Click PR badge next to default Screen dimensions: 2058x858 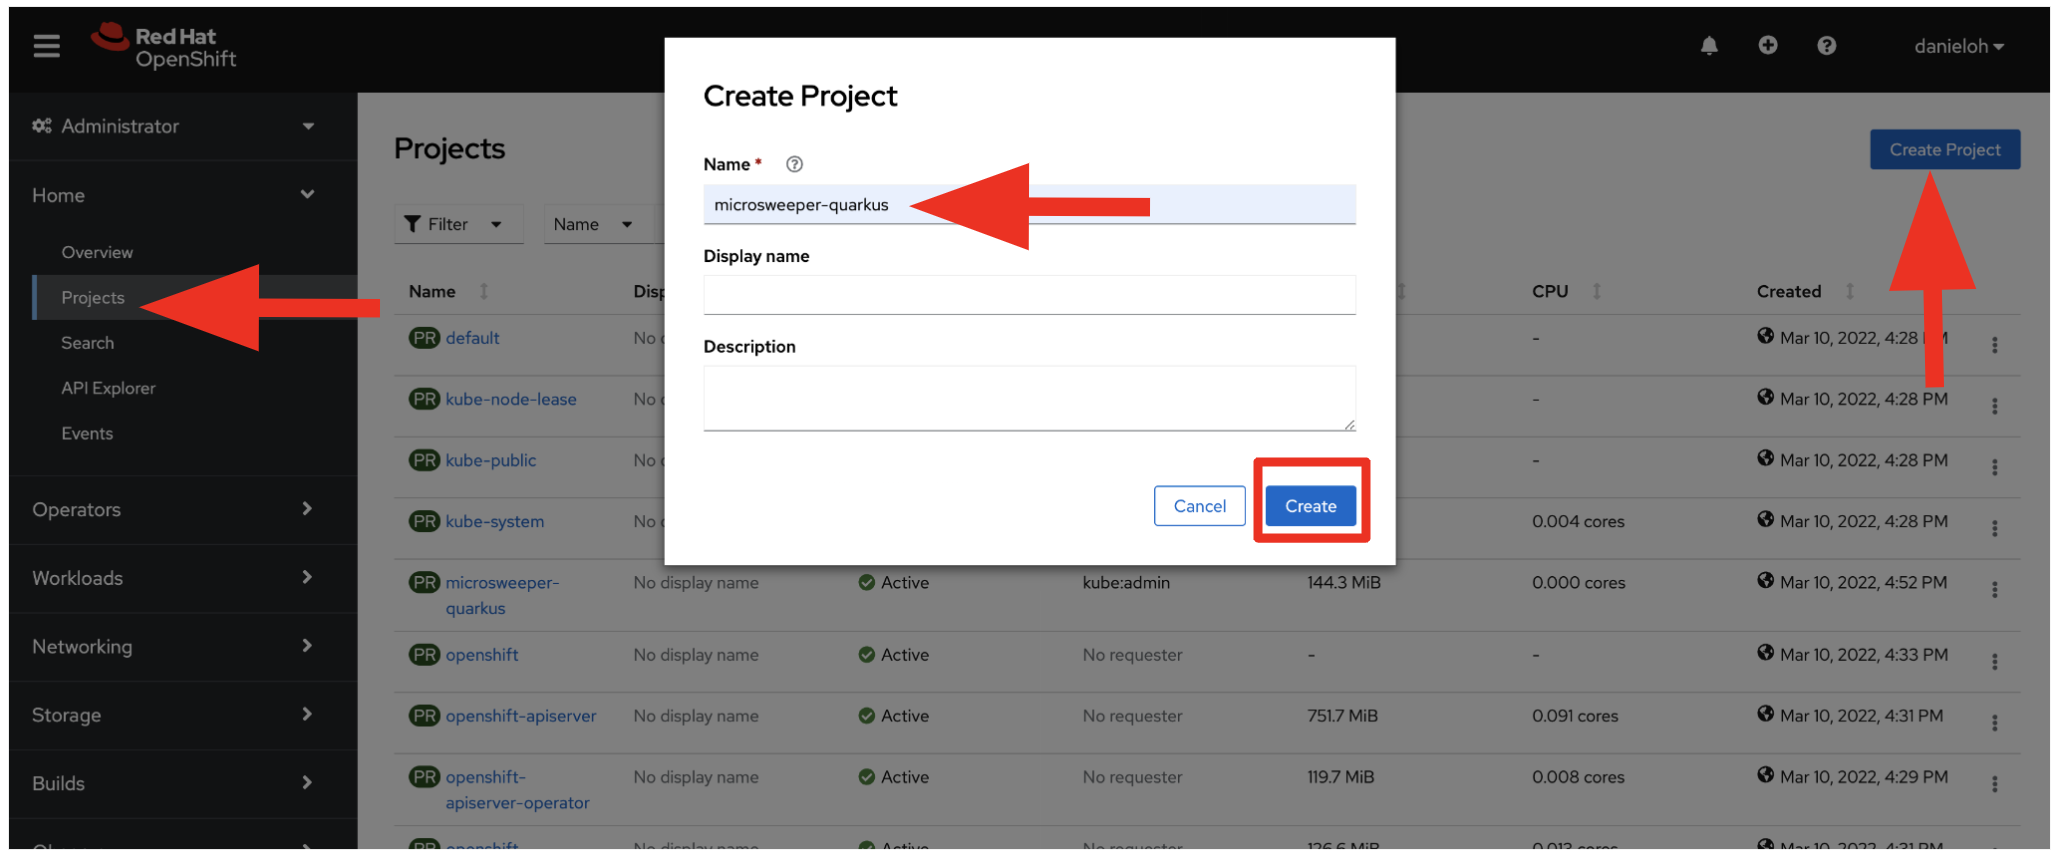[424, 338]
